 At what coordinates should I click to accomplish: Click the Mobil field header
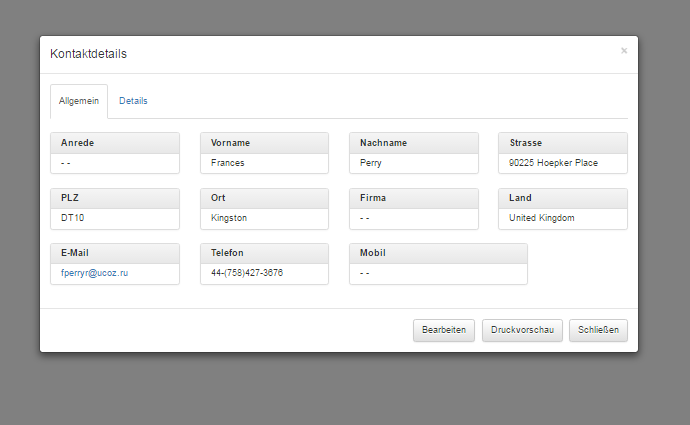[373, 253]
